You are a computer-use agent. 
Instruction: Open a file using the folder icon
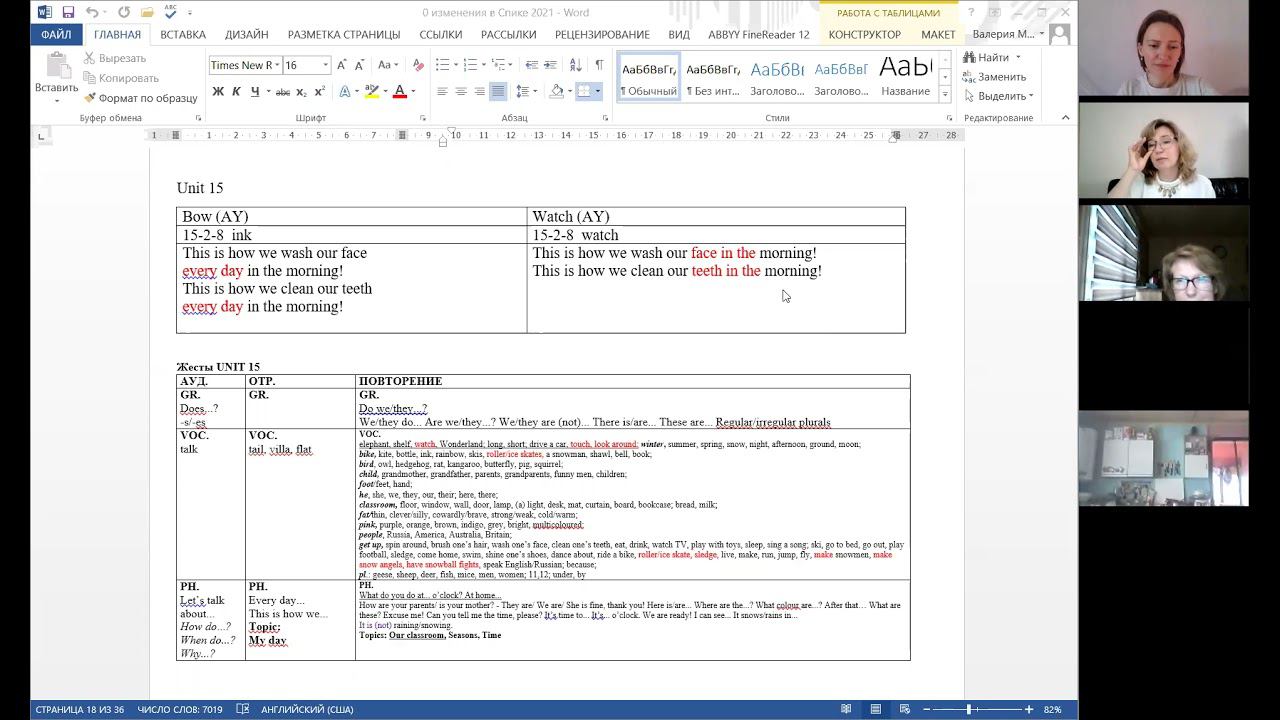pyautogui.click(x=147, y=13)
